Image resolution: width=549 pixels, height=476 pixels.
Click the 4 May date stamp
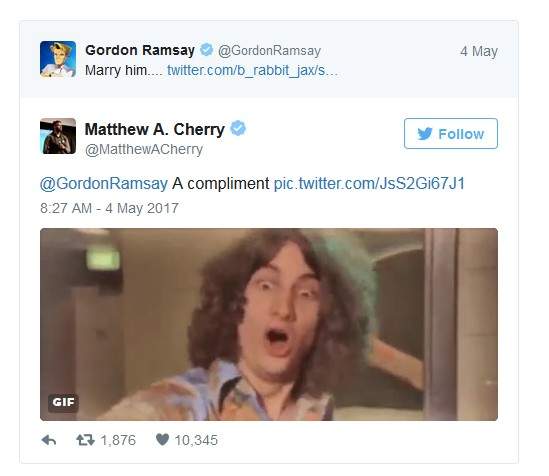[x=479, y=51]
